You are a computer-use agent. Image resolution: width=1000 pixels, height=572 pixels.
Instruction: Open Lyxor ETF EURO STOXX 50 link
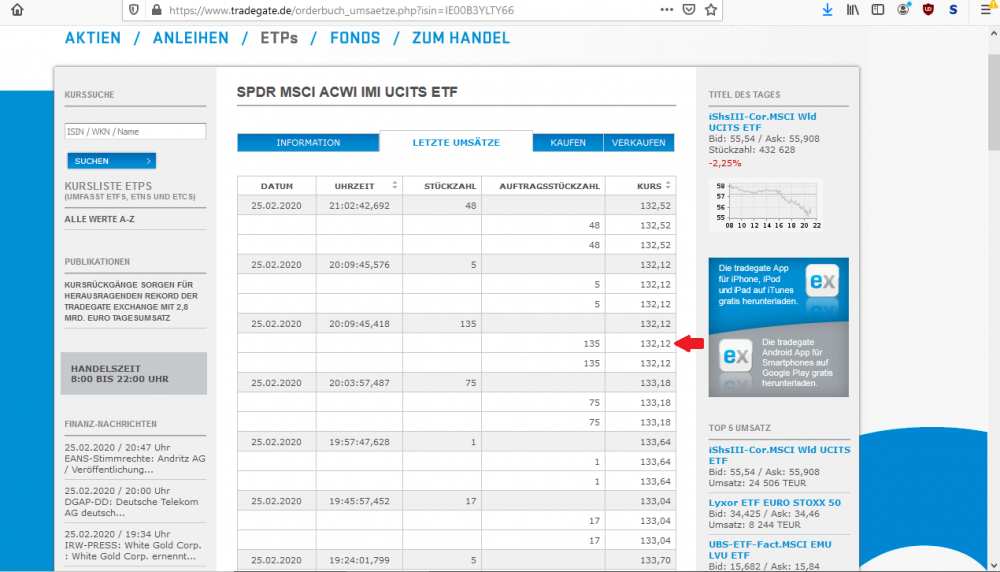[x=774, y=502]
